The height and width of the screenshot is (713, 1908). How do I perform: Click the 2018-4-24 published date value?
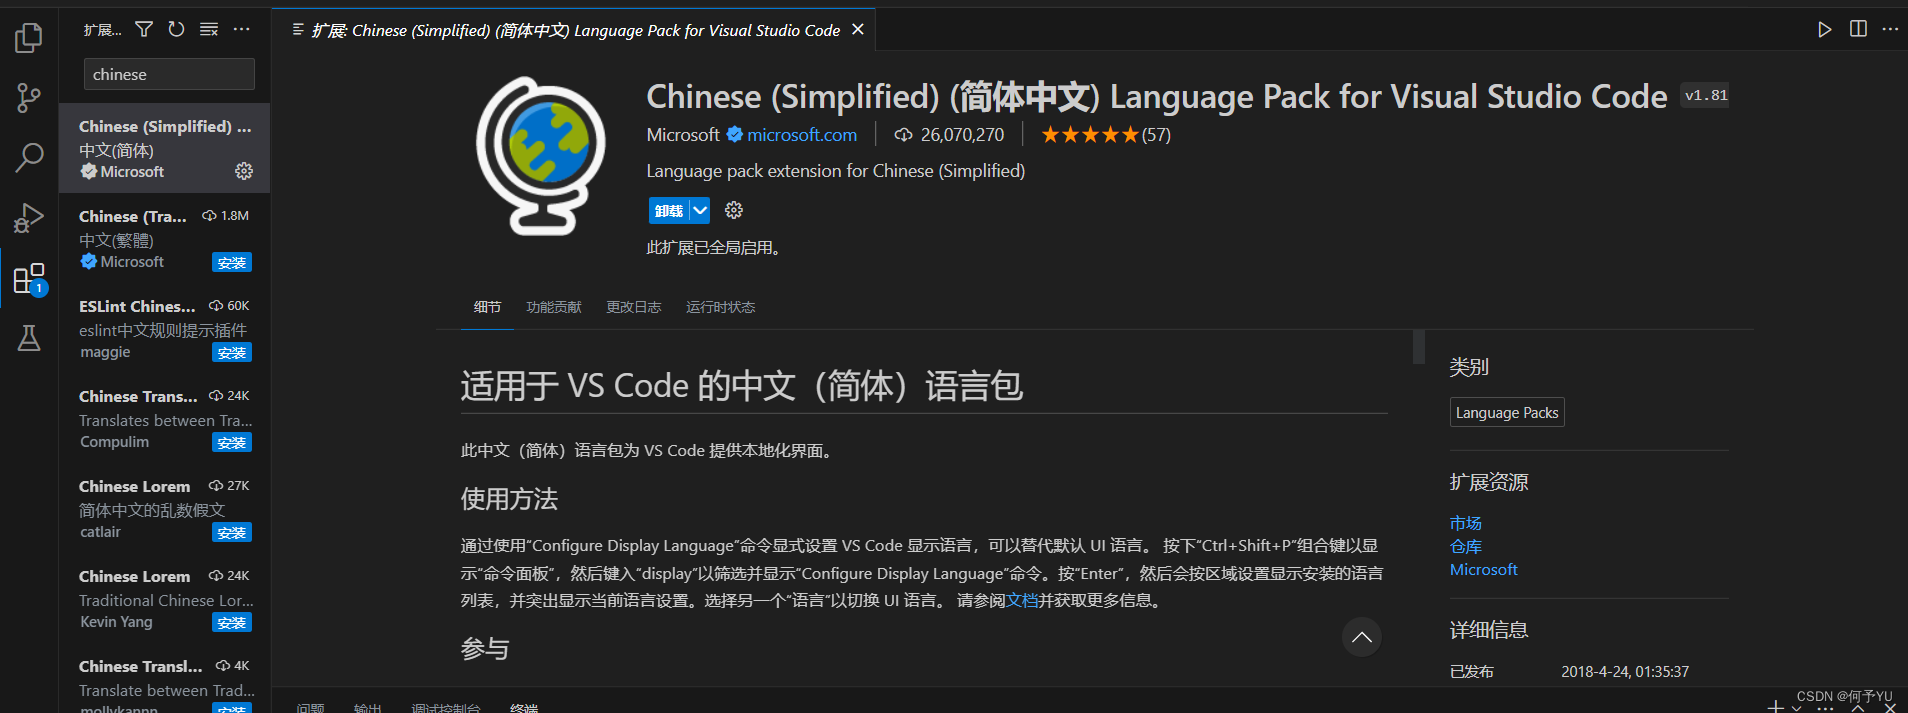click(1625, 672)
